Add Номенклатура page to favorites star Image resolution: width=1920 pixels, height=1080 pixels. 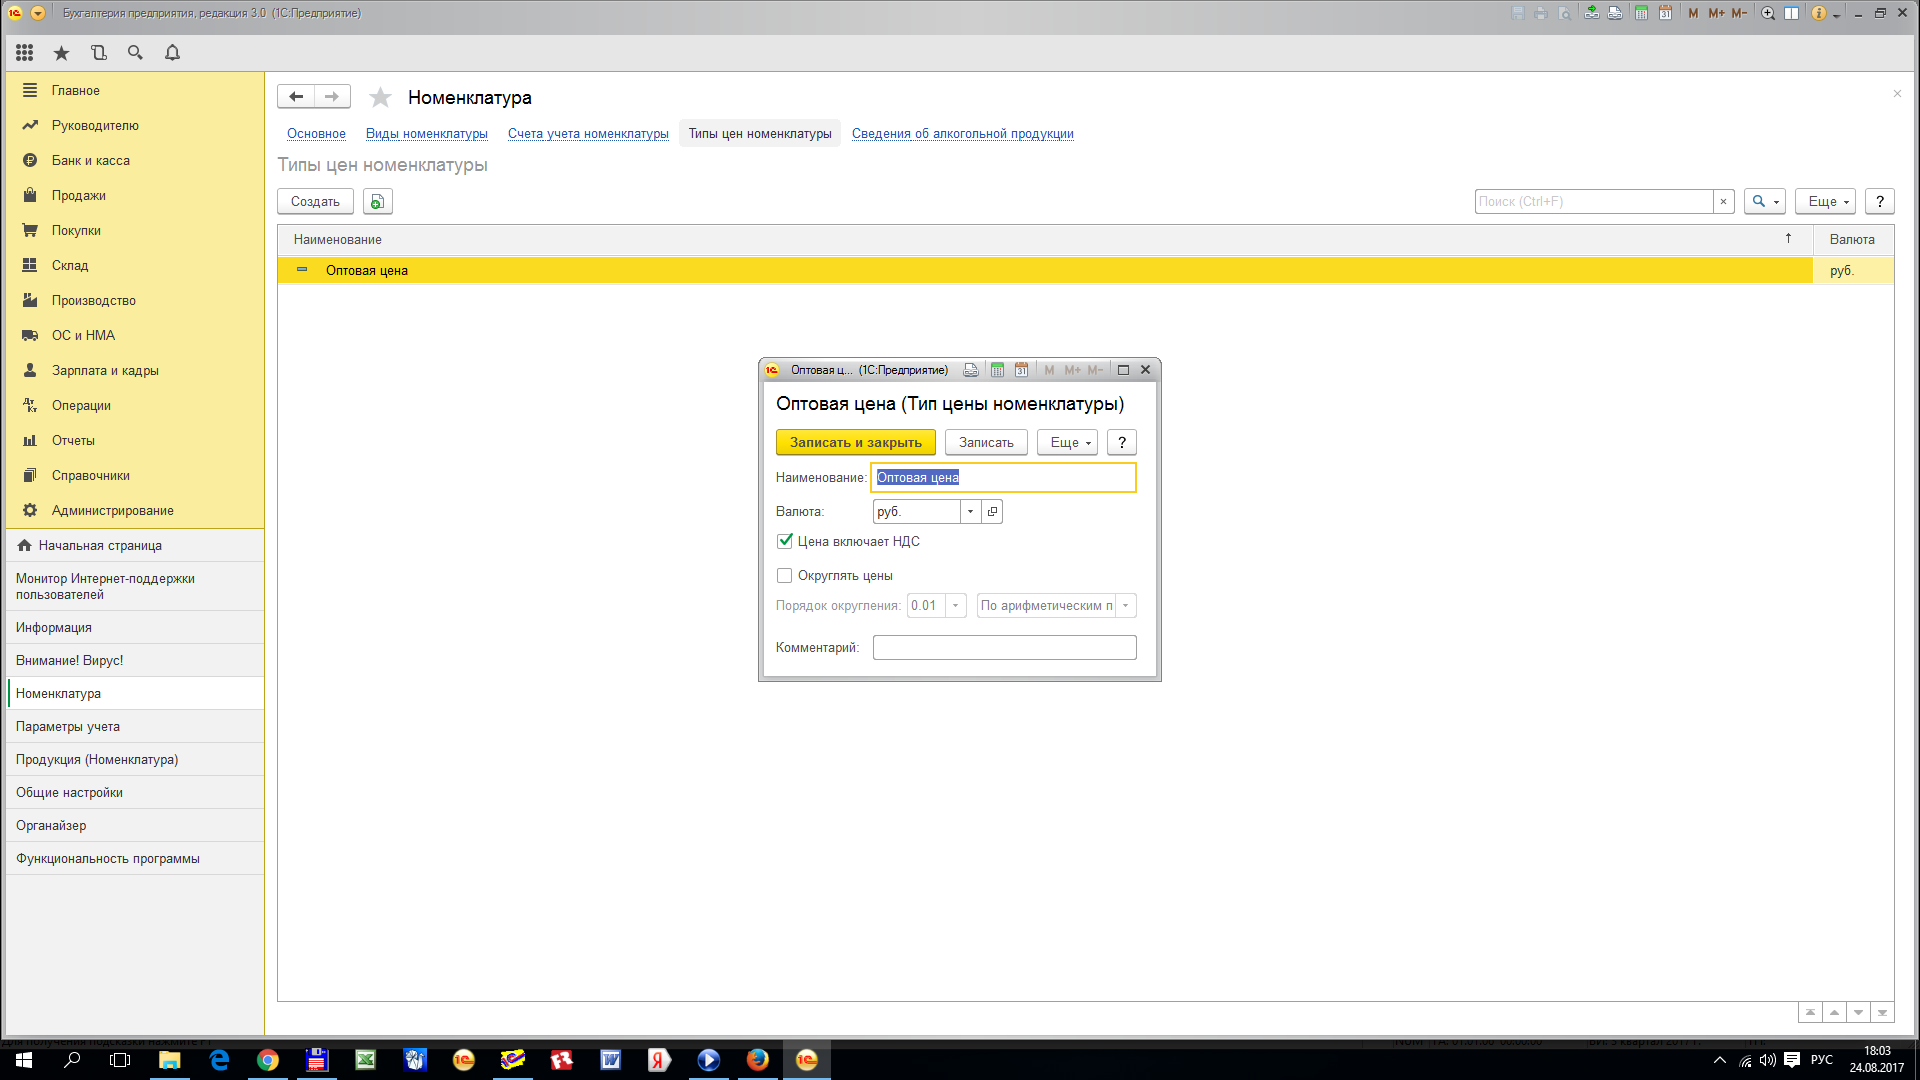[380, 98]
